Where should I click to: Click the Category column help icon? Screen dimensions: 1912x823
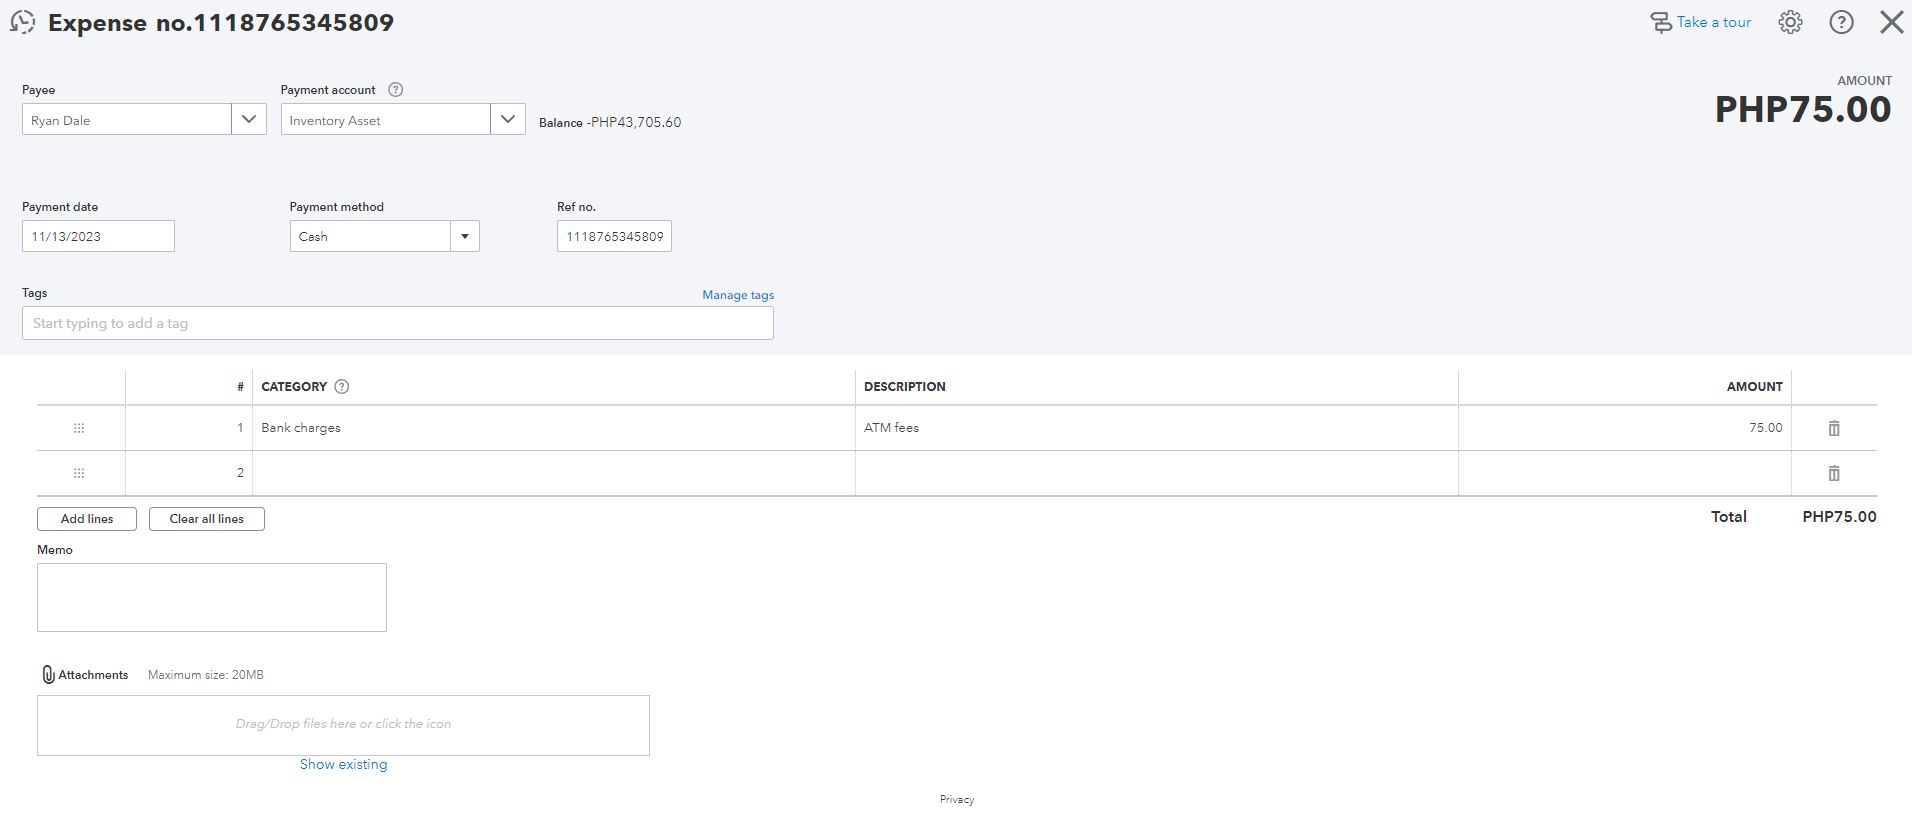[x=342, y=387]
